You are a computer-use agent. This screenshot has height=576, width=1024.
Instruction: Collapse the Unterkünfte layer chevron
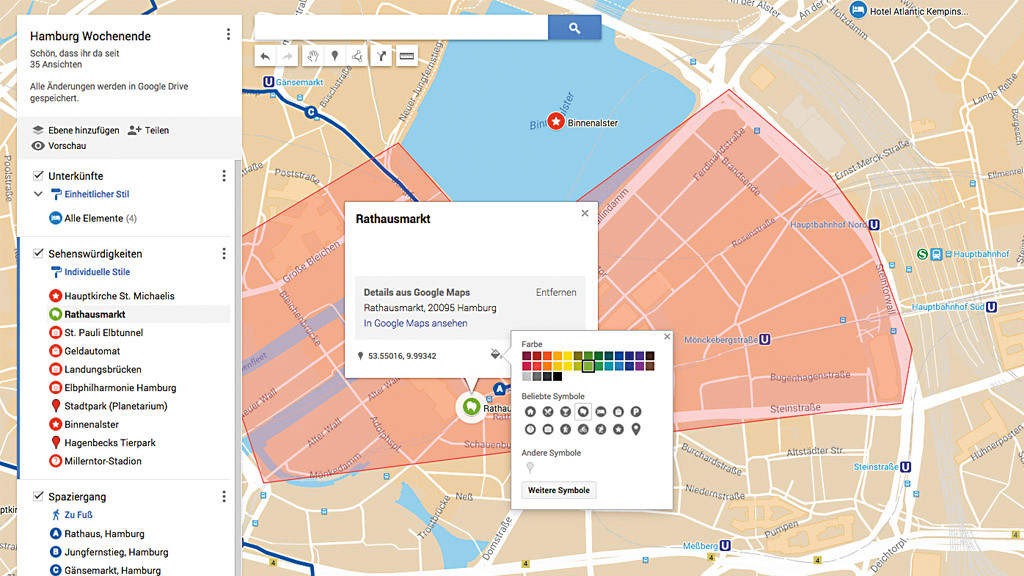pyautogui.click(x=38, y=194)
